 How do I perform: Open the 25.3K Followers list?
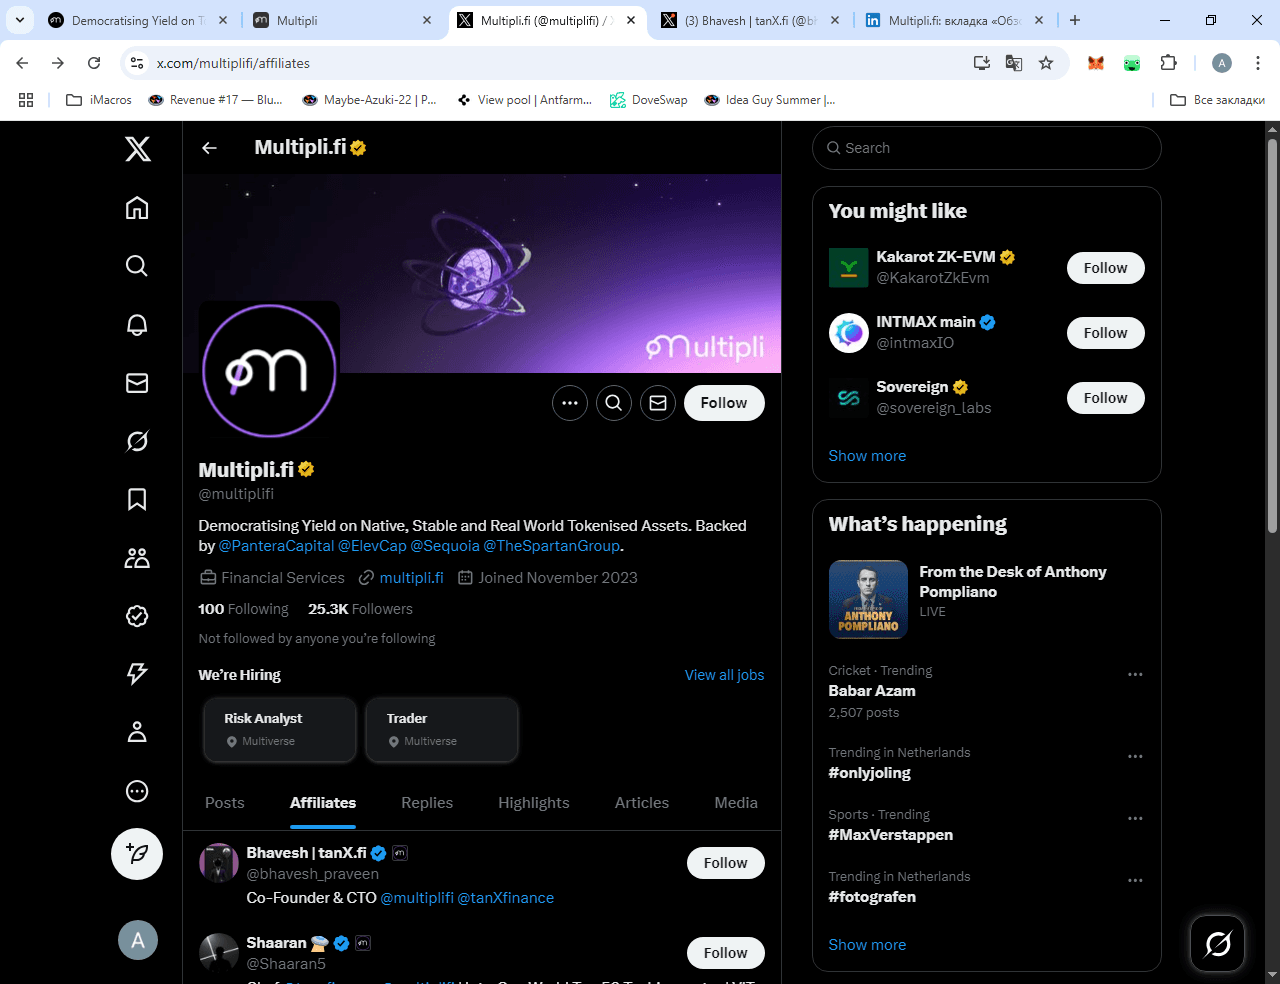point(360,609)
